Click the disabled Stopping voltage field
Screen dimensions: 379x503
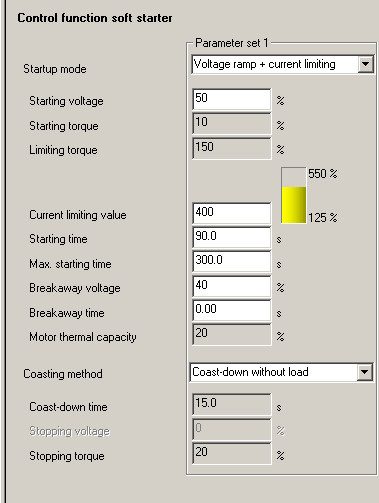tap(231, 429)
